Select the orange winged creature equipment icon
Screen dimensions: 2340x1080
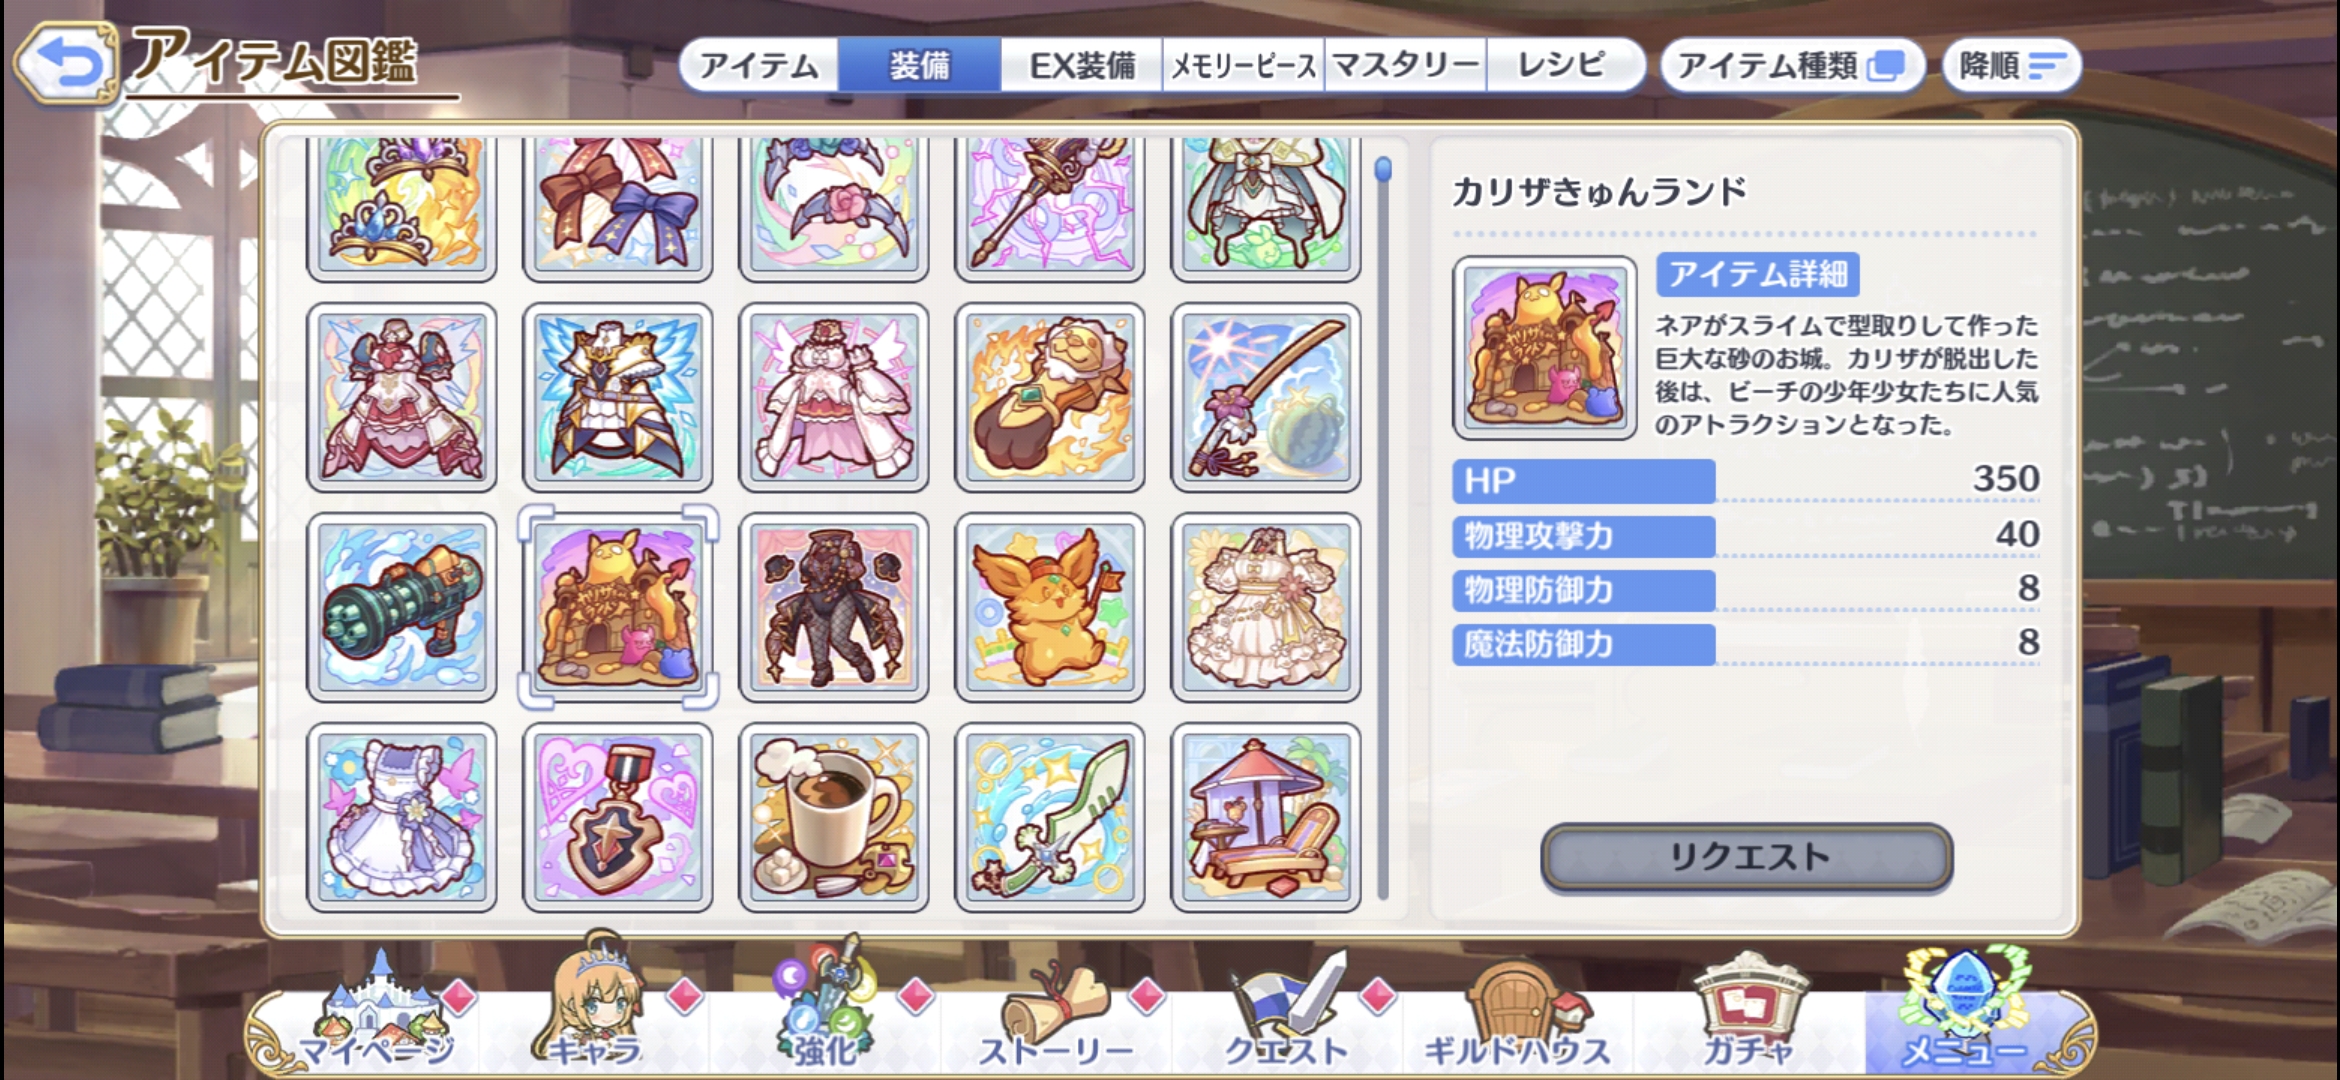[x=1050, y=607]
